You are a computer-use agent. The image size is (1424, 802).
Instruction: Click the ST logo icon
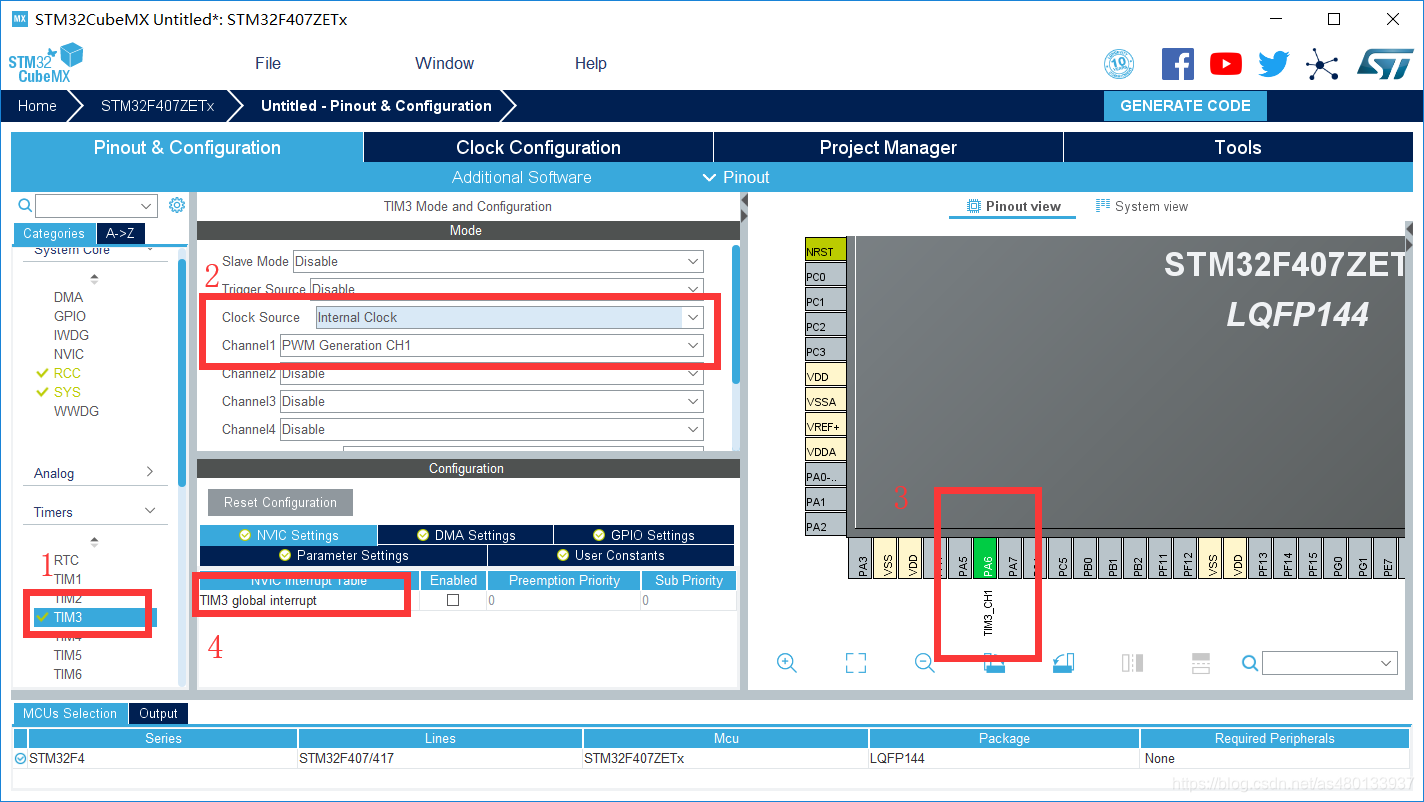click(x=1385, y=64)
